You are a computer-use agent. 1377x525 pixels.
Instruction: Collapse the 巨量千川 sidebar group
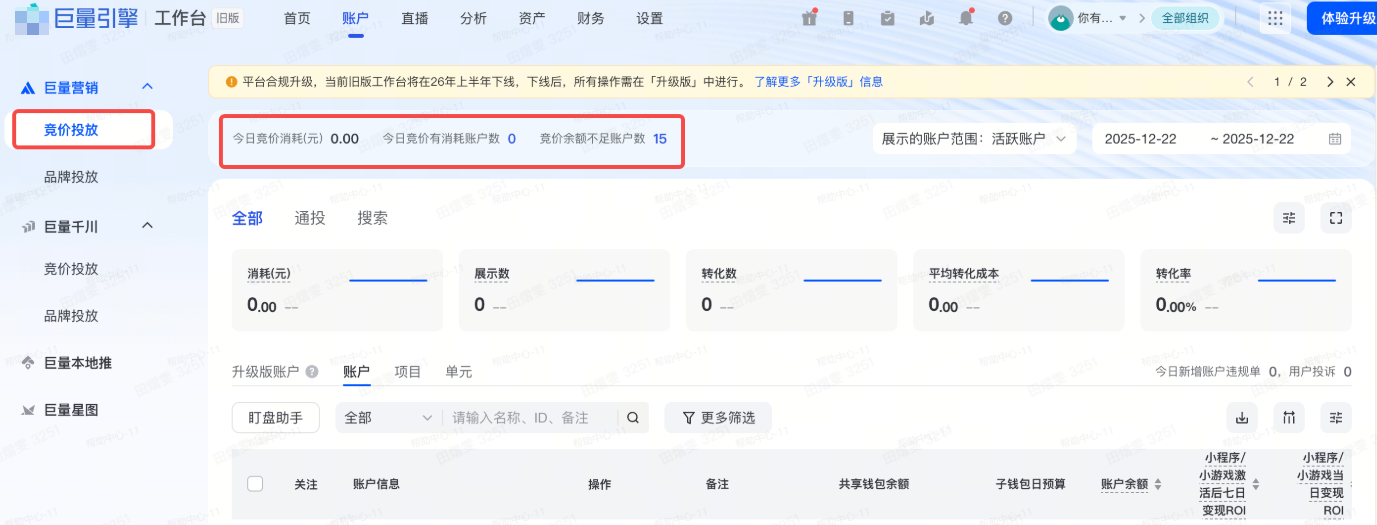147,226
